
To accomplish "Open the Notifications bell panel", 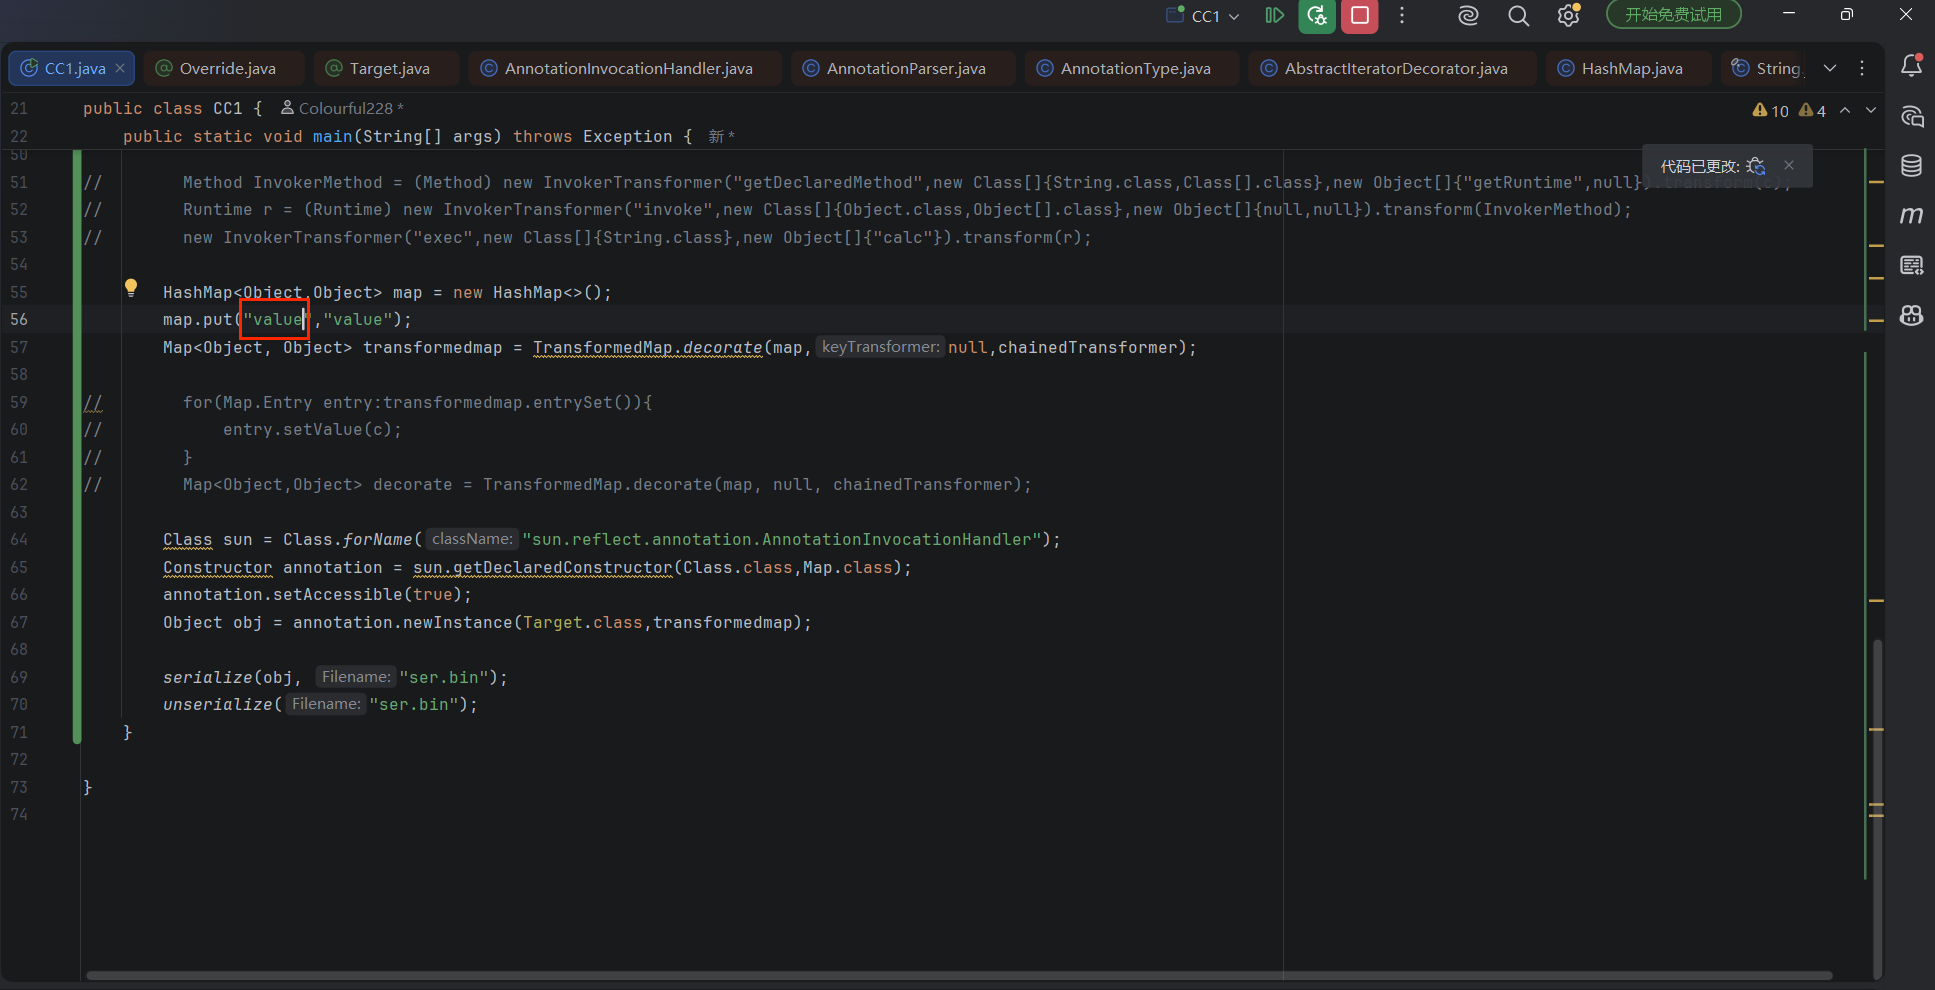I will click(1911, 65).
